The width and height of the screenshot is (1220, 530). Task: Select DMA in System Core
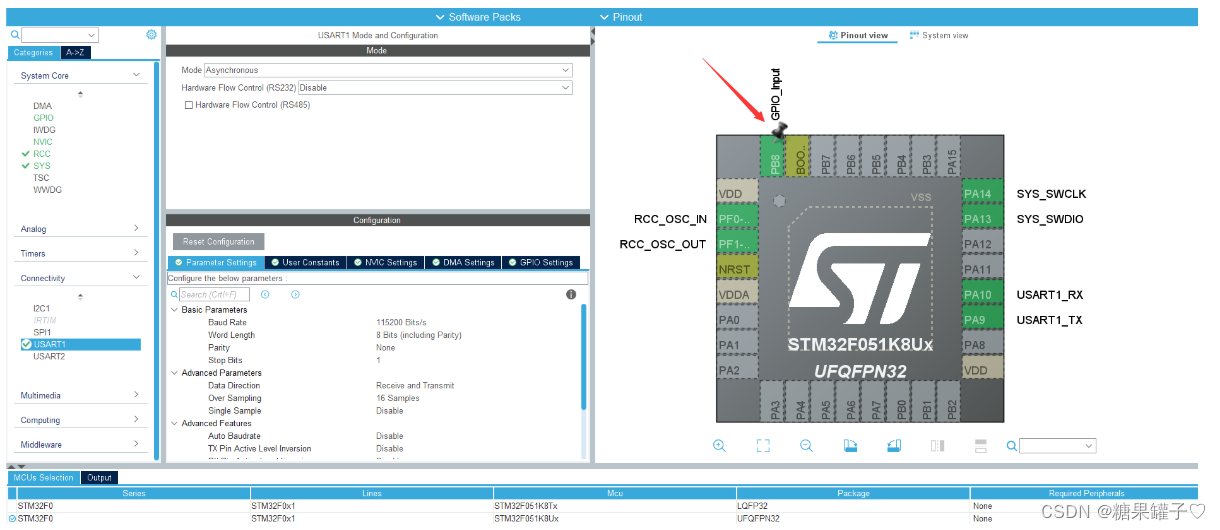(42, 106)
